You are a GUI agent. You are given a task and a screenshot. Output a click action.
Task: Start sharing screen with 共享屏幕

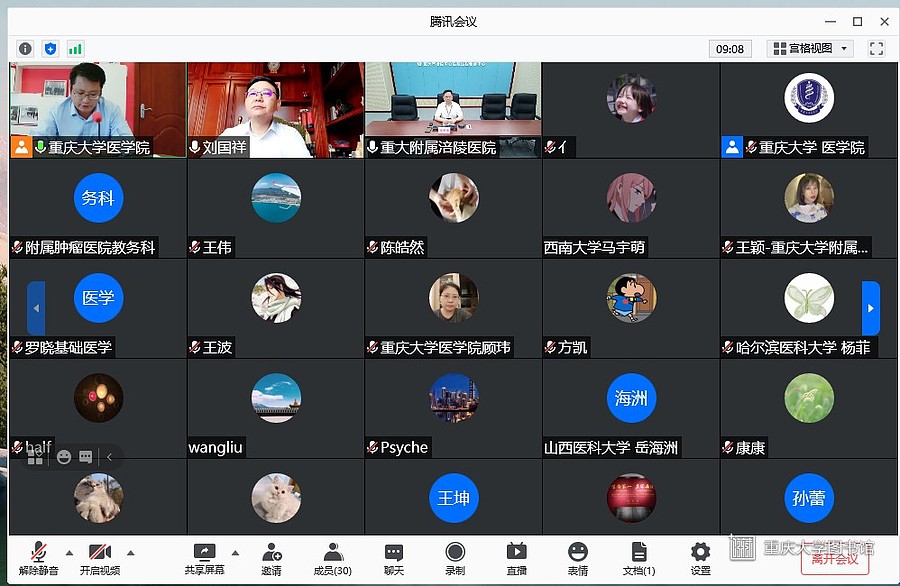204,558
